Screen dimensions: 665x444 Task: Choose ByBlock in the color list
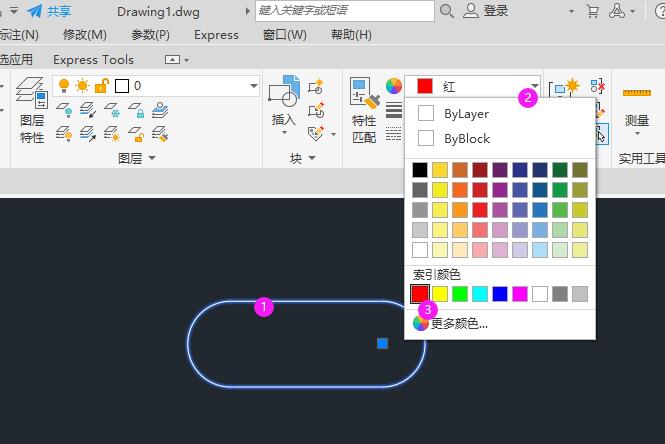pyautogui.click(x=500, y=138)
